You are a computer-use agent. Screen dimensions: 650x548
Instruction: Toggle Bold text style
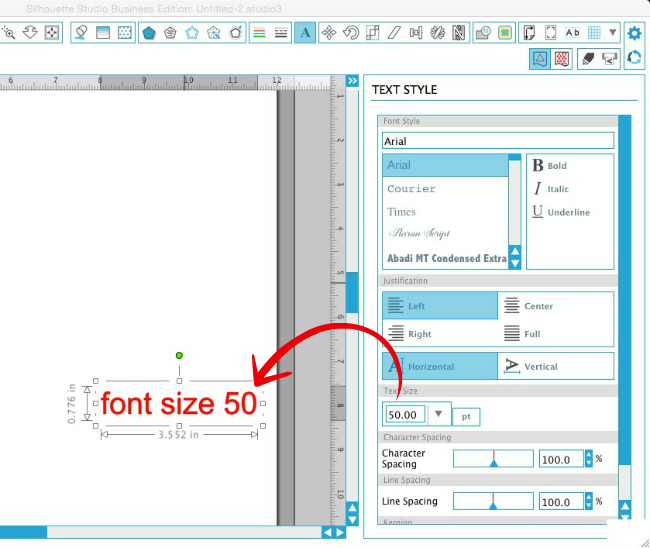550,165
